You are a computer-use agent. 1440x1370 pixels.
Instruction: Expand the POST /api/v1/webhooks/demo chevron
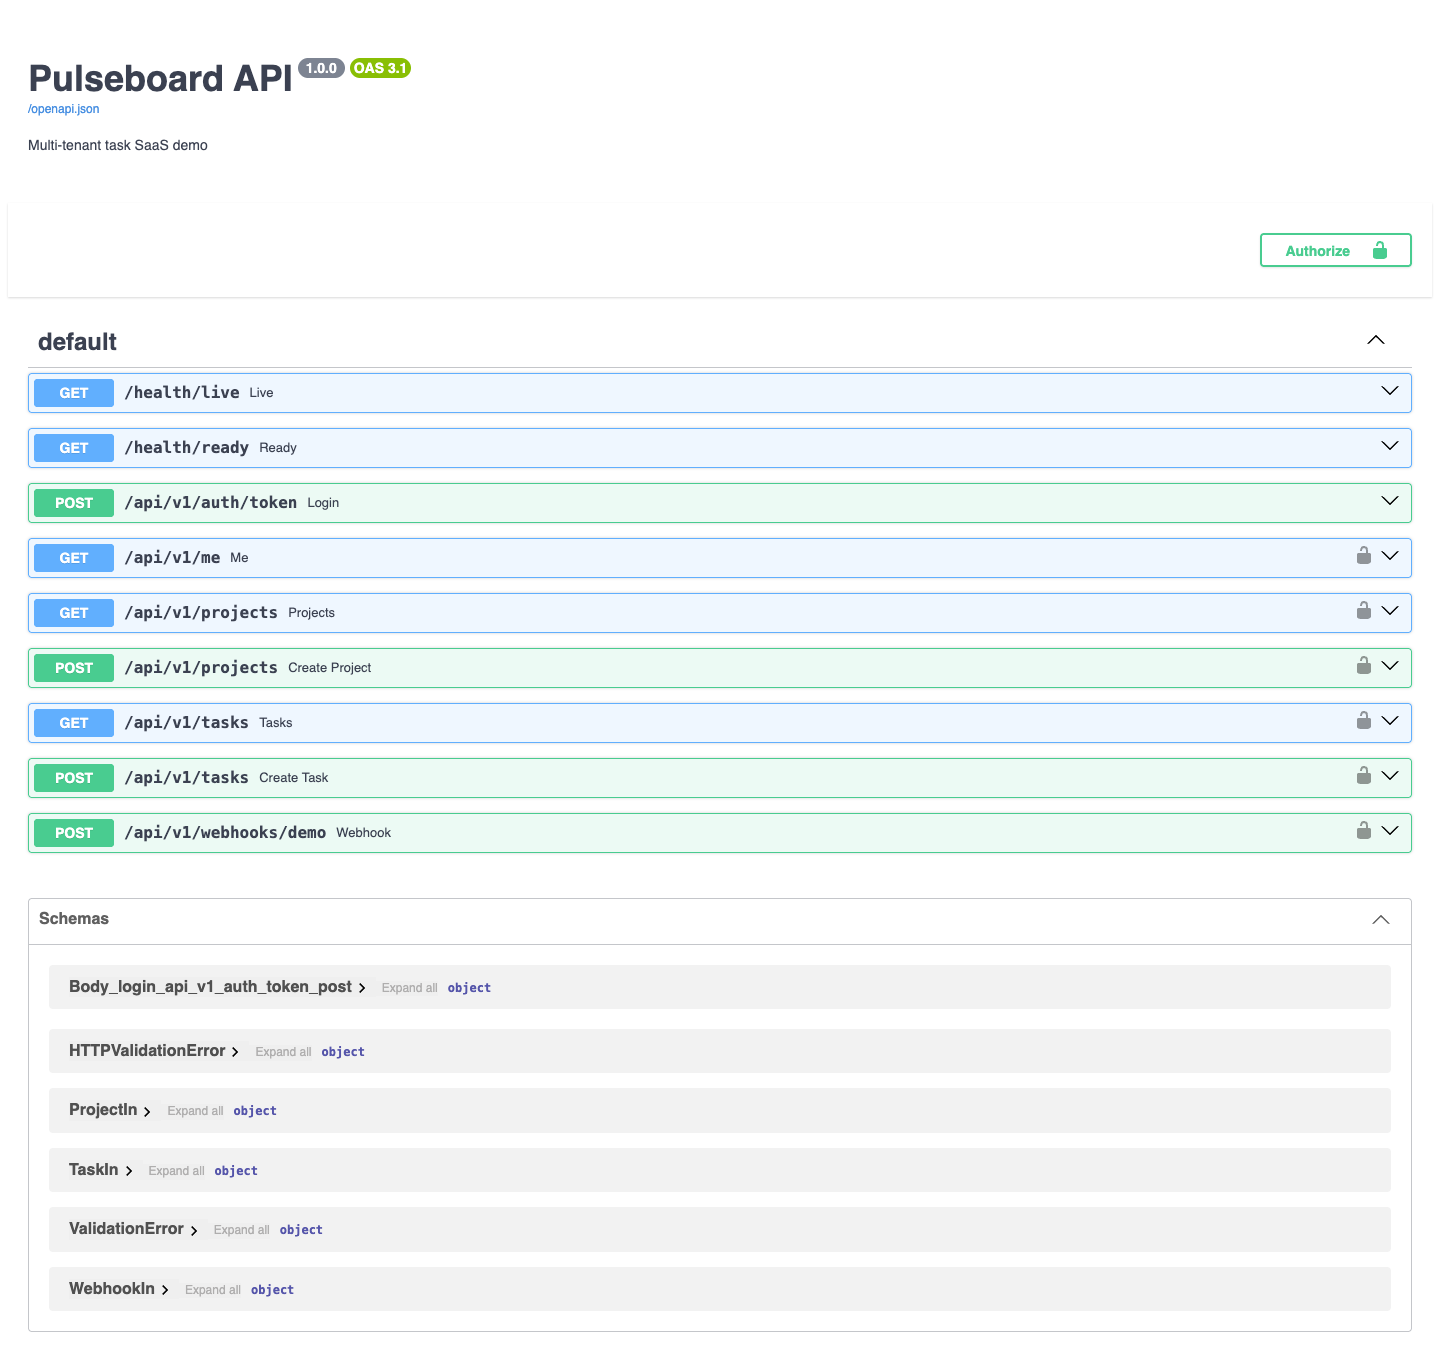(1390, 831)
